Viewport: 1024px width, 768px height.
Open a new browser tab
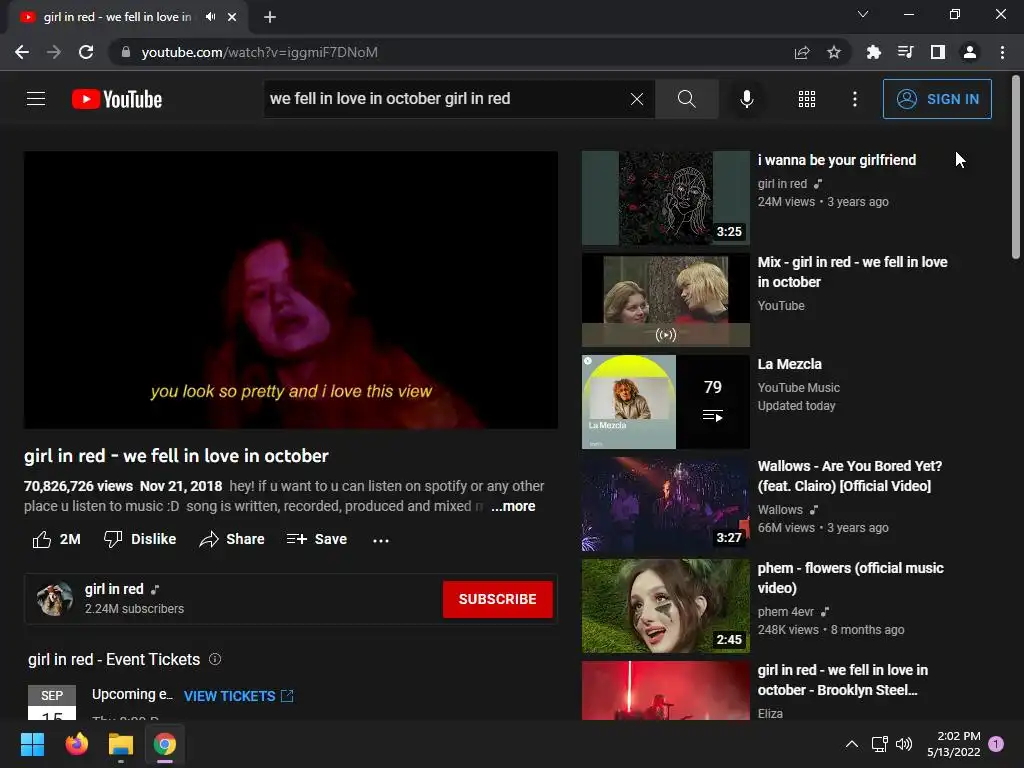tap(270, 17)
